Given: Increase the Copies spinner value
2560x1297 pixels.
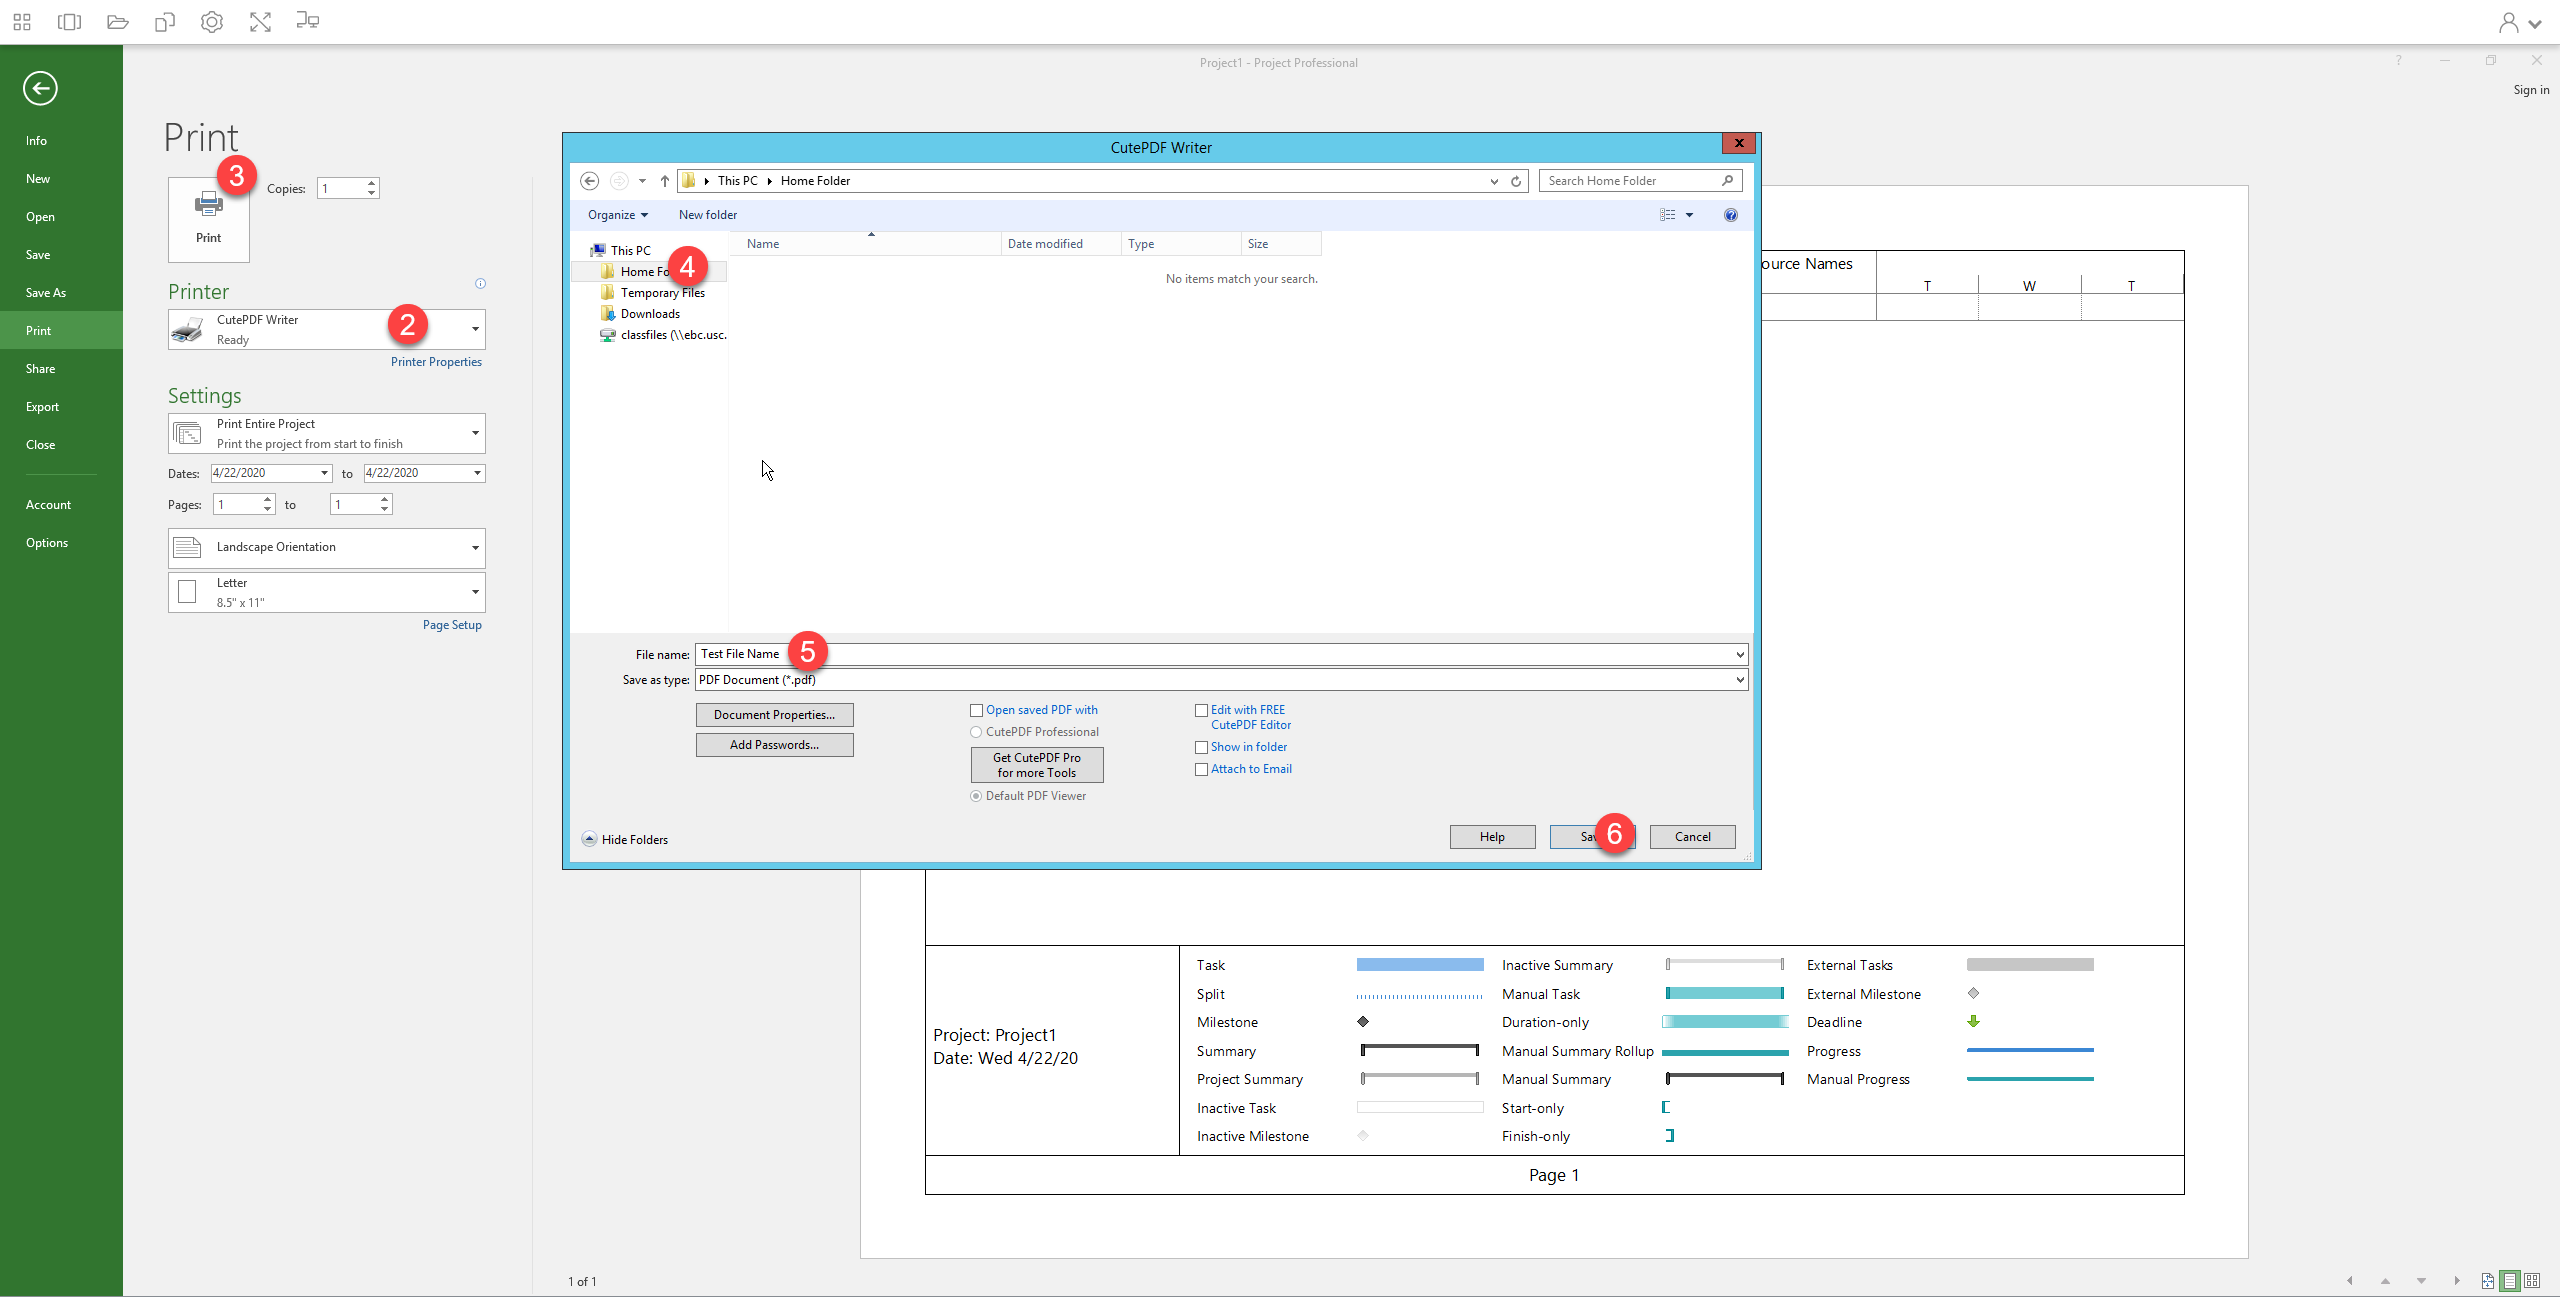Looking at the screenshot, I should [372, 183].
